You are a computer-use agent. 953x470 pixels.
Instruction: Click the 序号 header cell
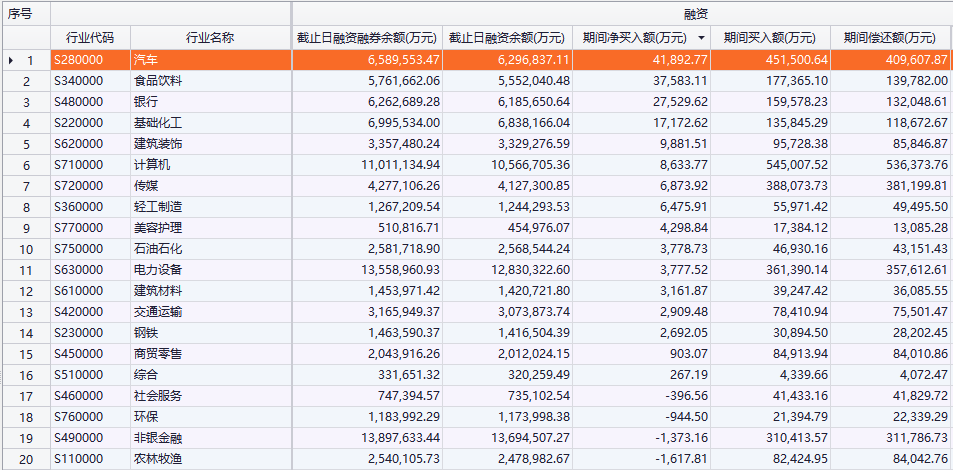pos(22,13)
